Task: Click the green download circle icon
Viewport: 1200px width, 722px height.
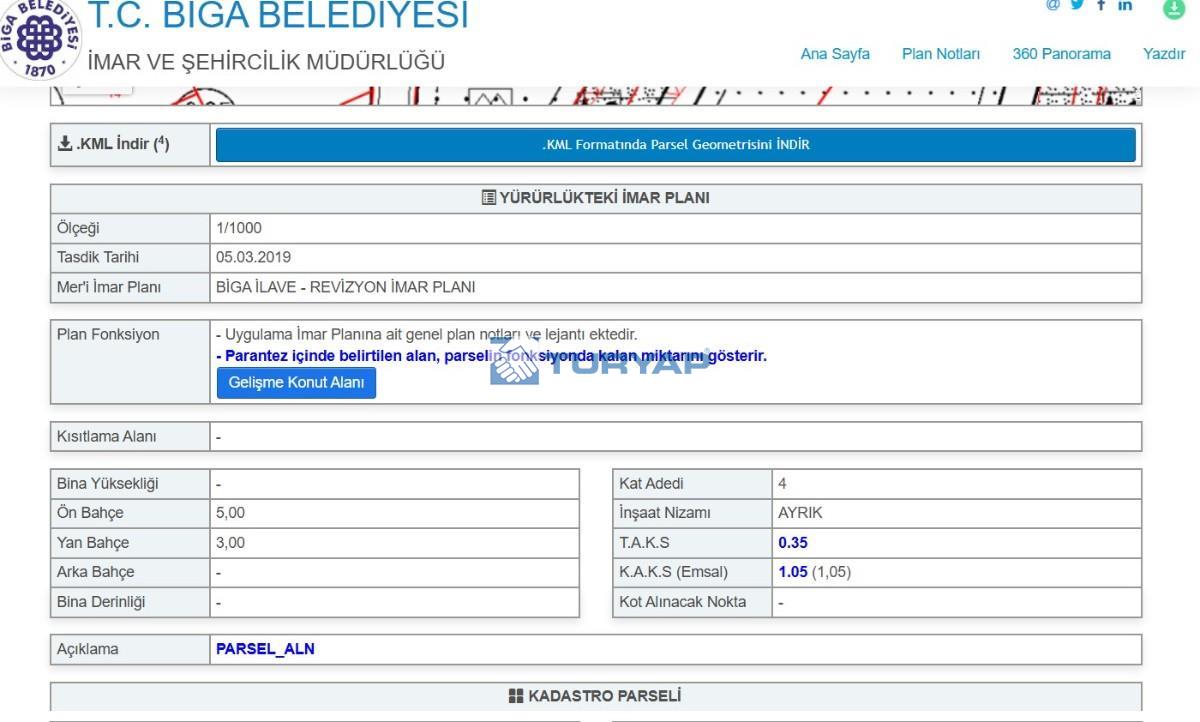Action: click(1173, 8)
